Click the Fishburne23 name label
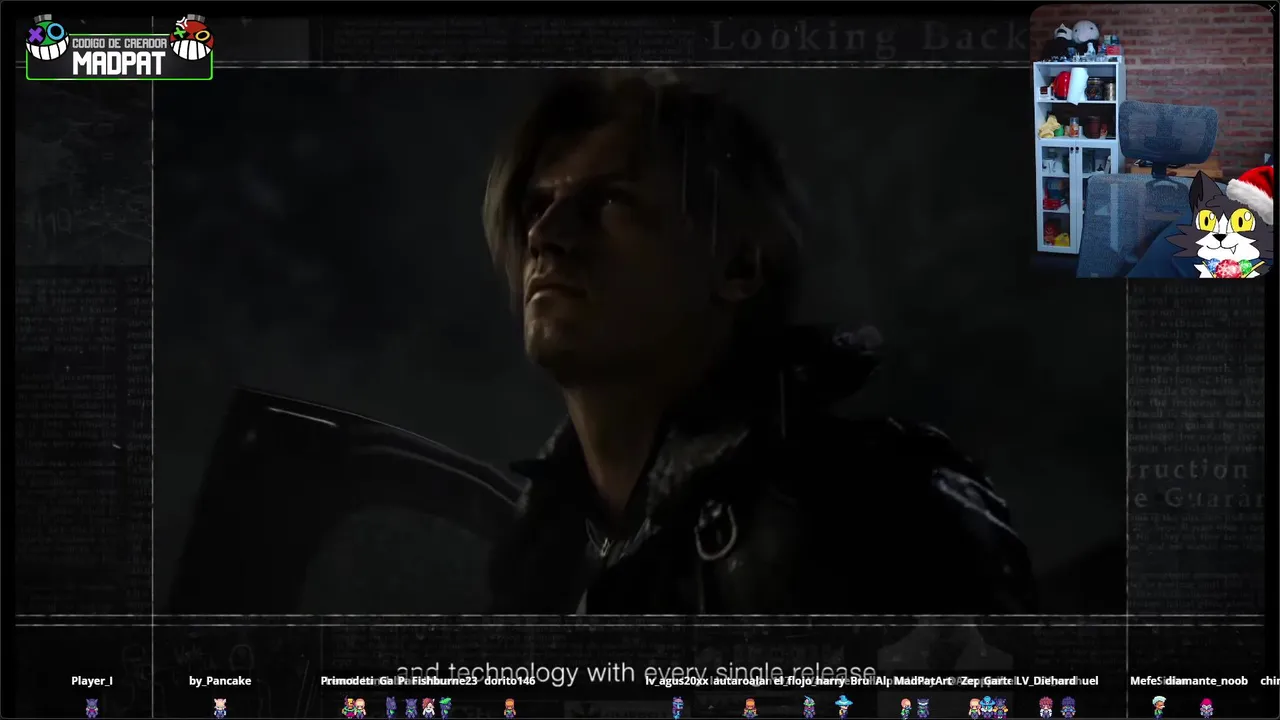This screenshot has height=720, width=1280. [444, 681]
